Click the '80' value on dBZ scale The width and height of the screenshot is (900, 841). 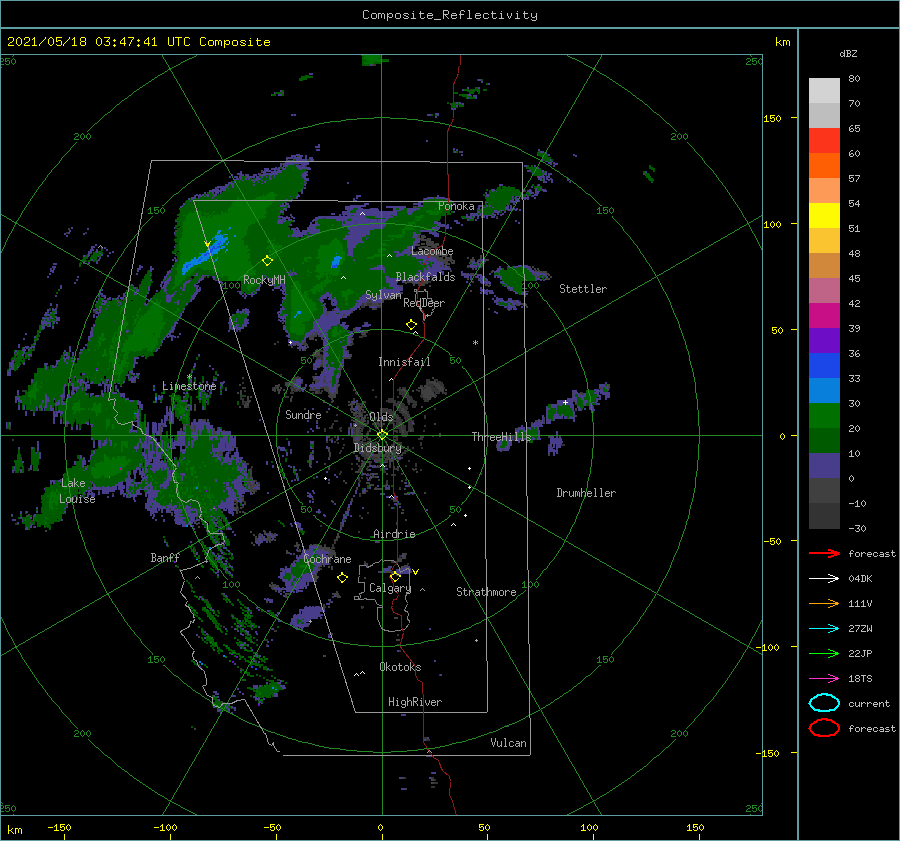coord(854,79)
